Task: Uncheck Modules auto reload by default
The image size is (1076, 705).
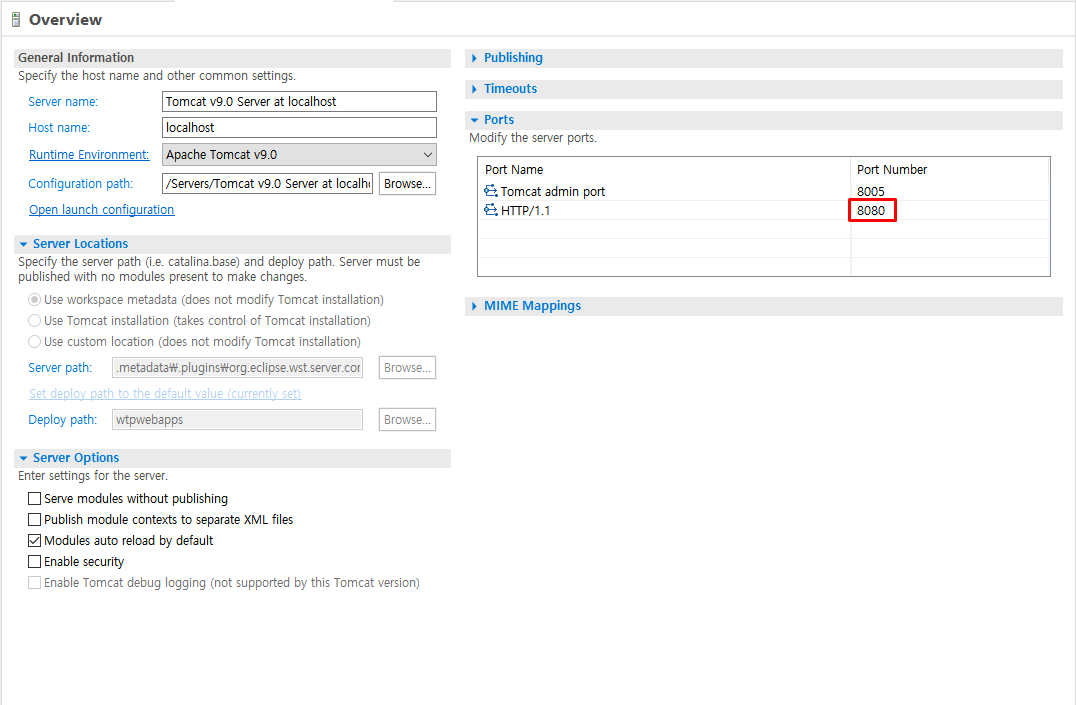Action: click(x=34, y=540)
